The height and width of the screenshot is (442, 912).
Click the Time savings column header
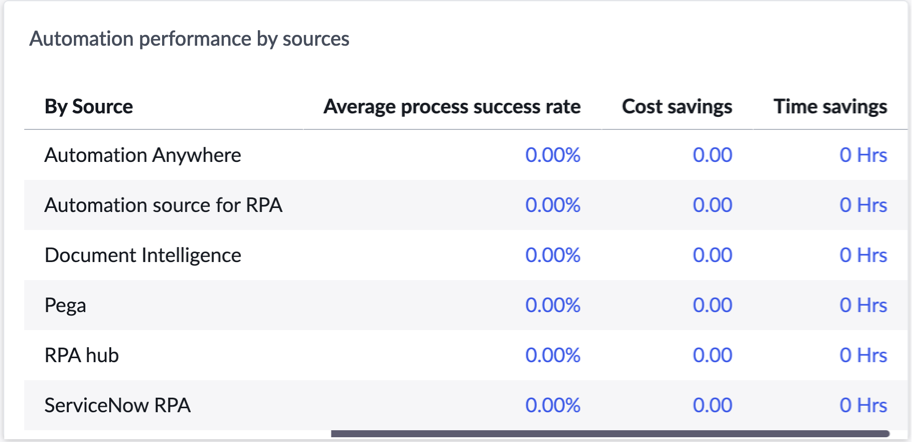(x=830, y=106)
